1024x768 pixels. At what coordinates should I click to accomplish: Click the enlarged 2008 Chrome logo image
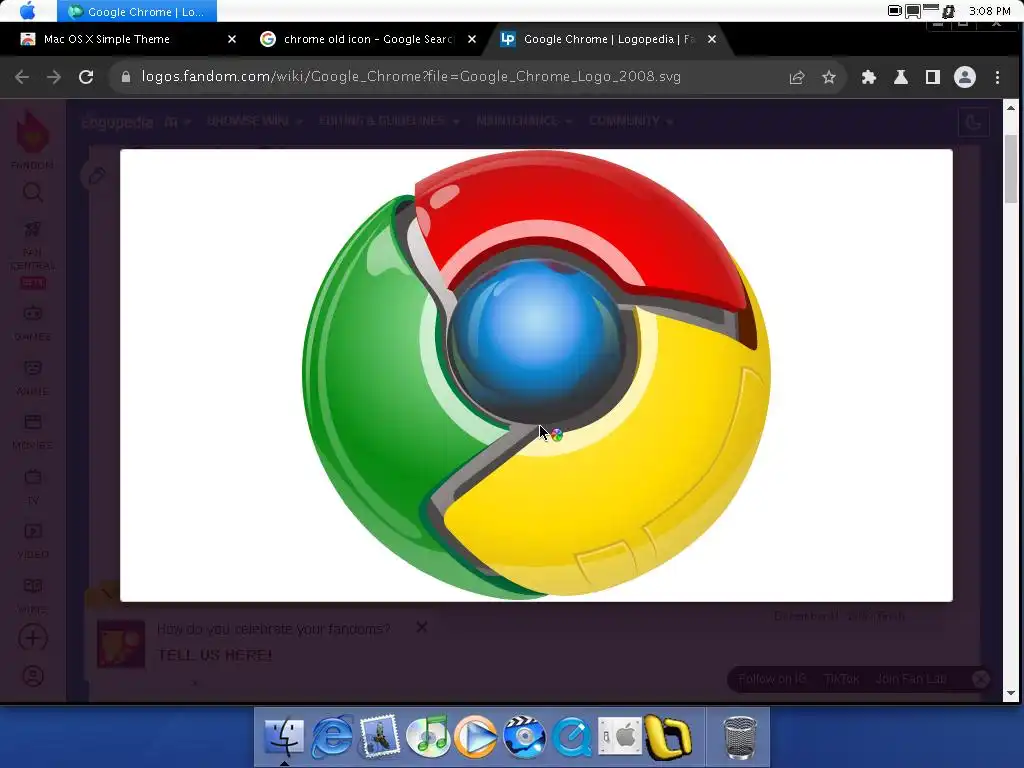pyautogui.click(x=536, y=375)
